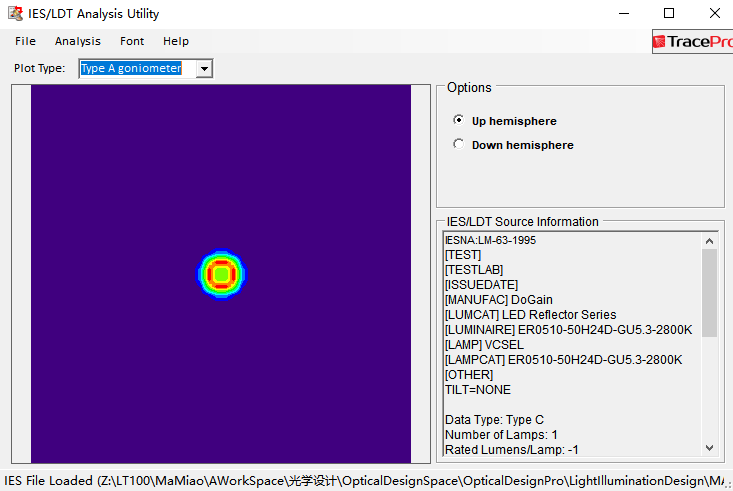Select the Up hemisphere radio button
The width and height of the screenshot is (733, 491).
click(459, 120)
